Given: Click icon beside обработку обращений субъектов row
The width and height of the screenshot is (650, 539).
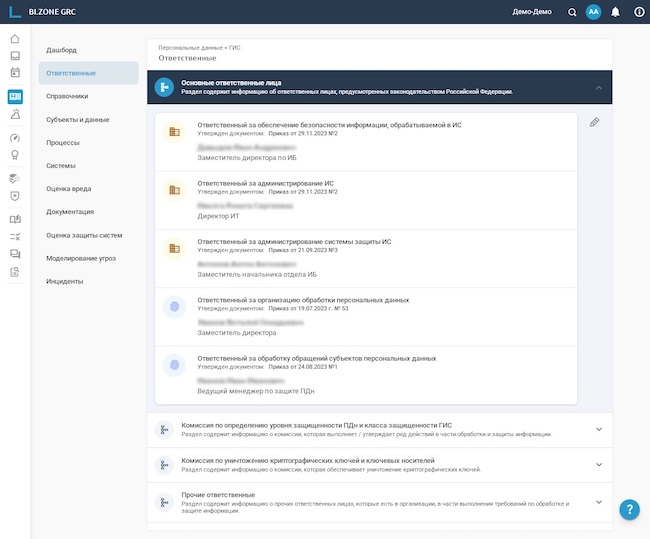Looking at the screenshot, I should tap(175, 365).
